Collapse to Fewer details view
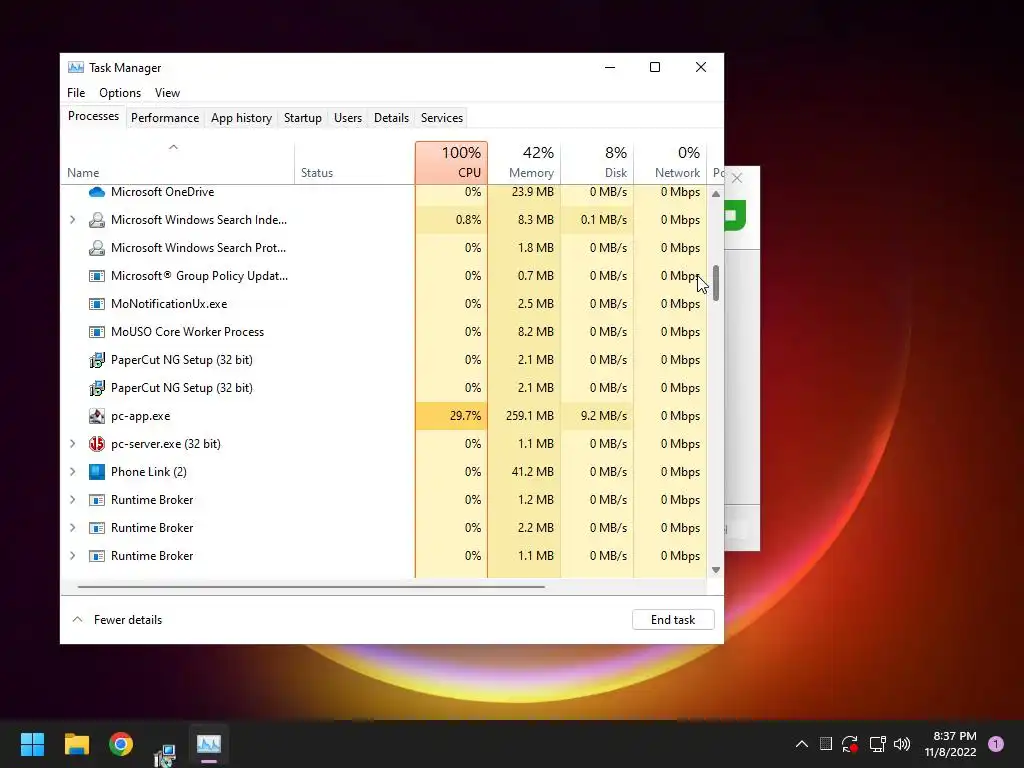 coord(117,620)
